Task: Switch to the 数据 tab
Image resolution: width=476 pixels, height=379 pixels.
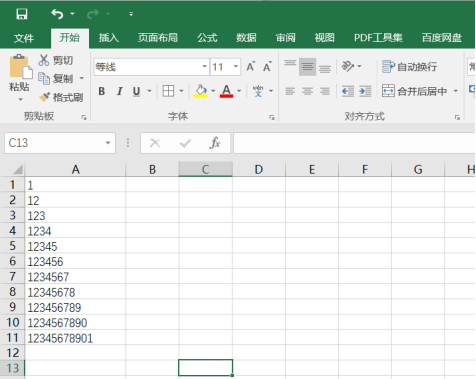Action: pos(246,38)
